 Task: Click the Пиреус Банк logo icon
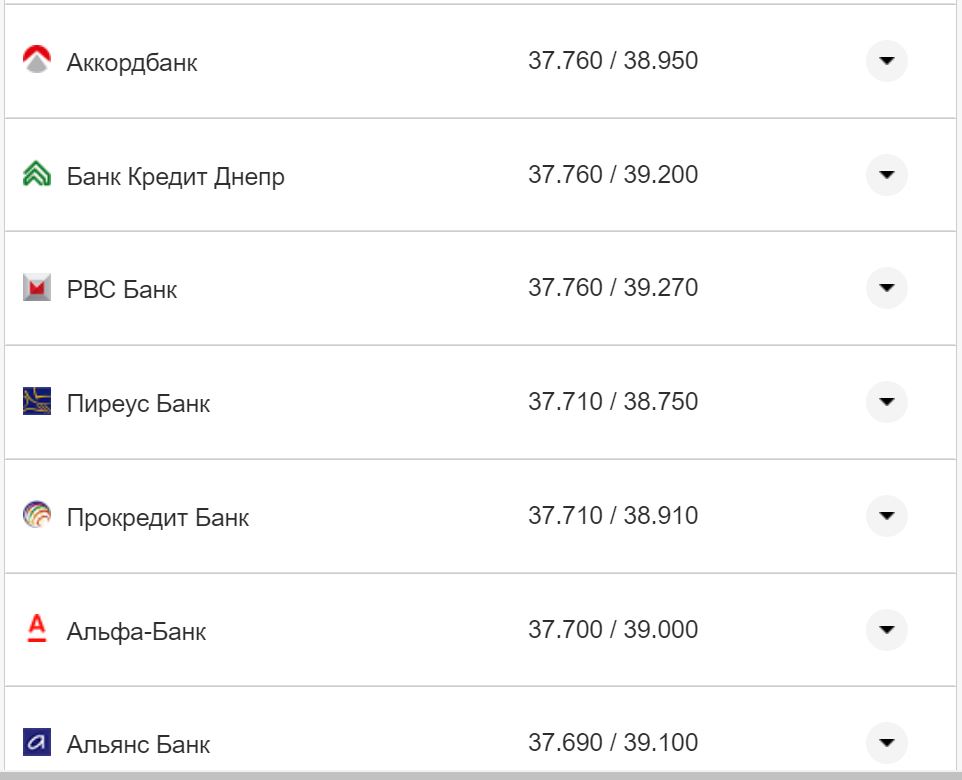pyautogui.click(x=36, y=402)
